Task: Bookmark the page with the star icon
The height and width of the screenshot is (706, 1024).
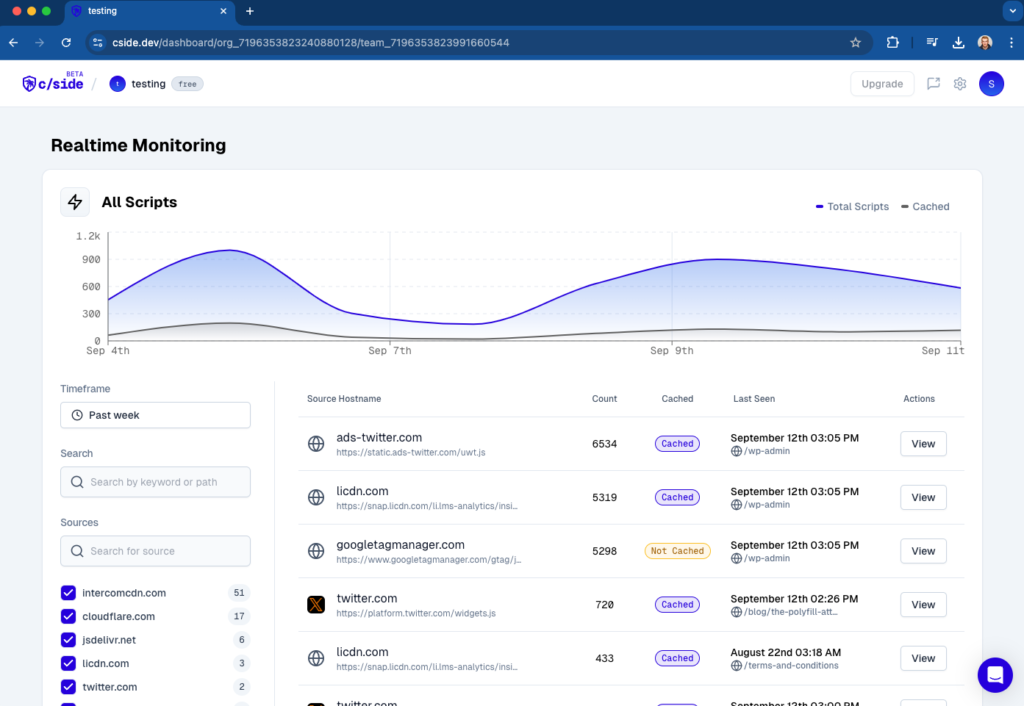Action: coord(855,43)
